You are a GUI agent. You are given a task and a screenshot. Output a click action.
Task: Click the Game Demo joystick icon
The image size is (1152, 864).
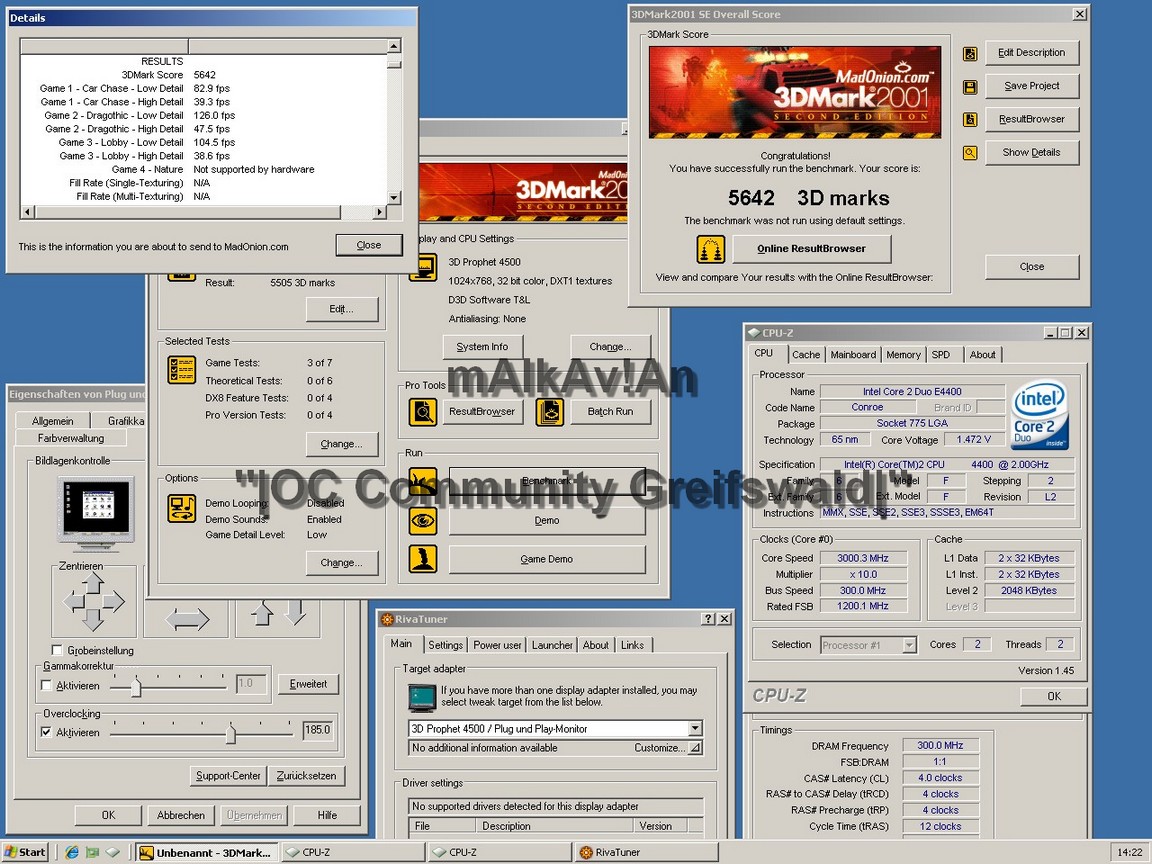pos(423,559)
